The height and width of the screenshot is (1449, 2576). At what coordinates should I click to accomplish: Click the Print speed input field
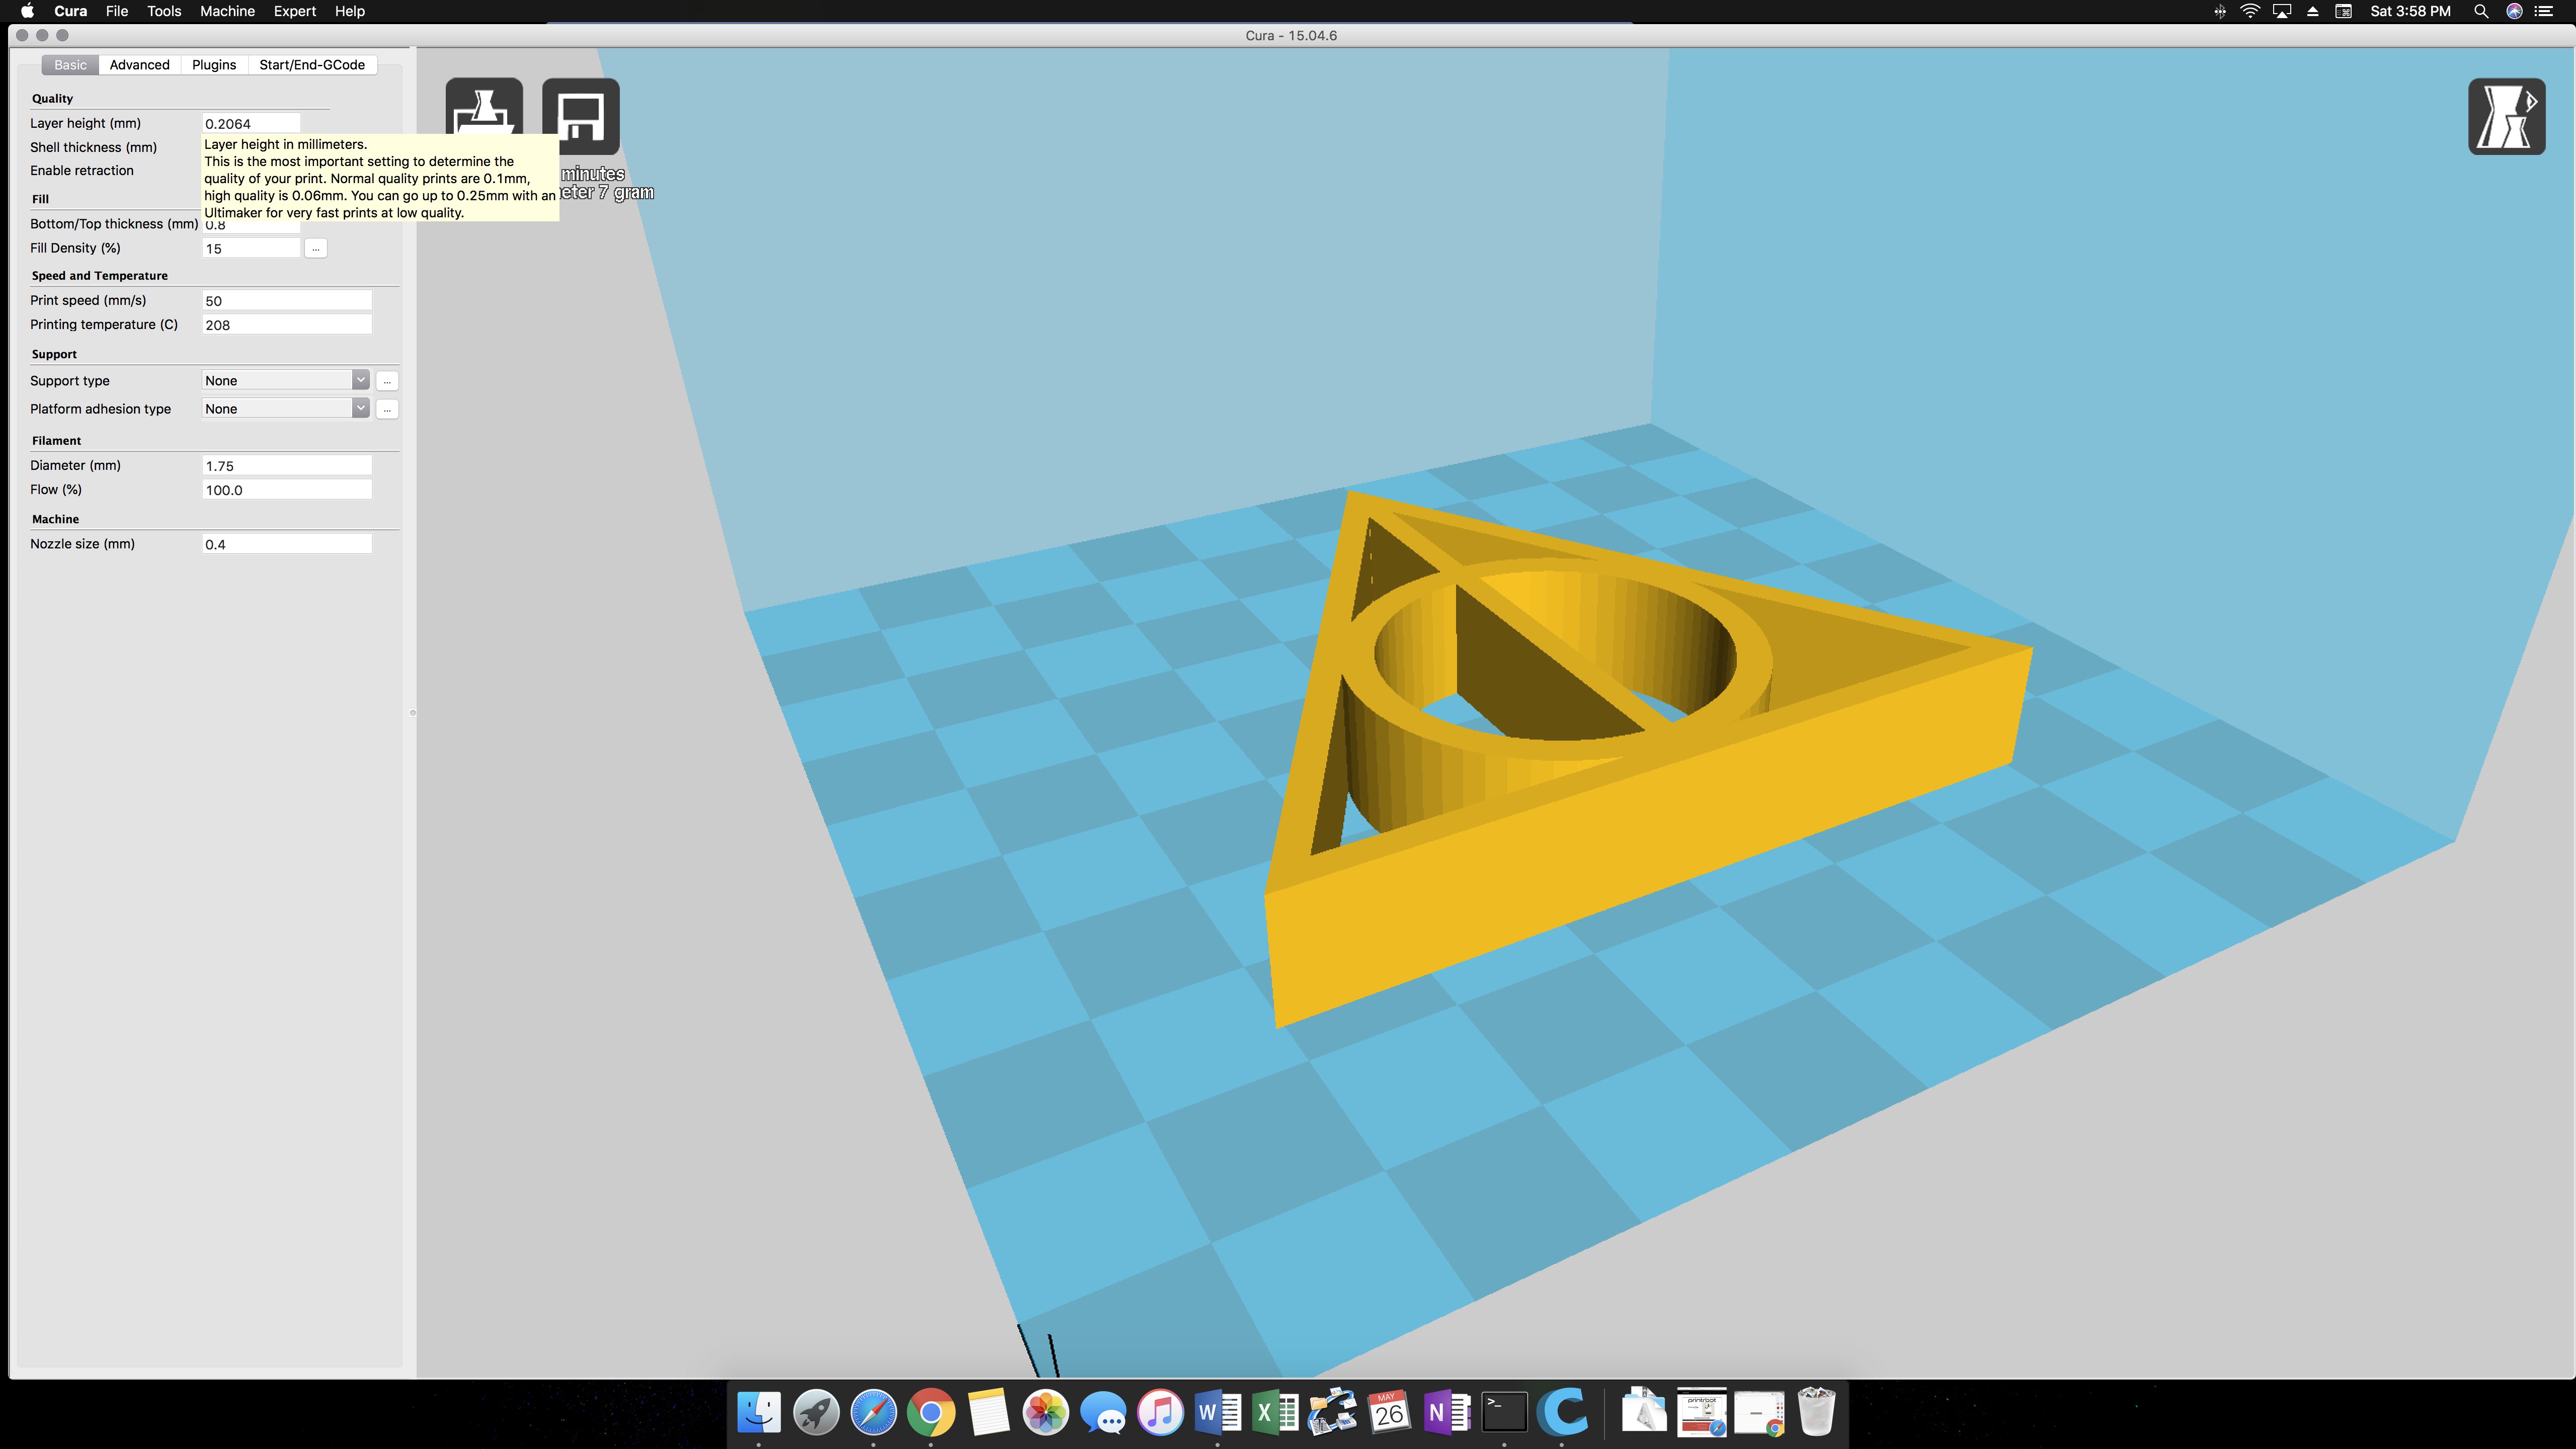287,300
